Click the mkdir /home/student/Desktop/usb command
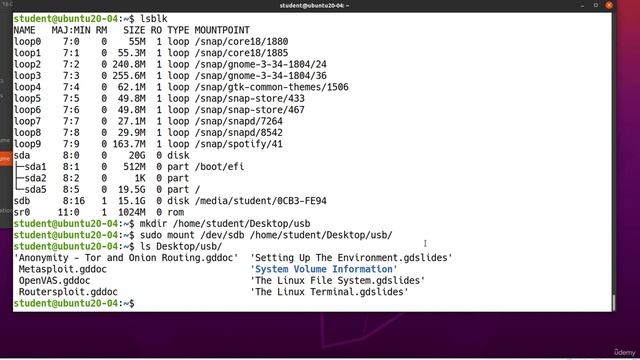 tap(225, 224)
